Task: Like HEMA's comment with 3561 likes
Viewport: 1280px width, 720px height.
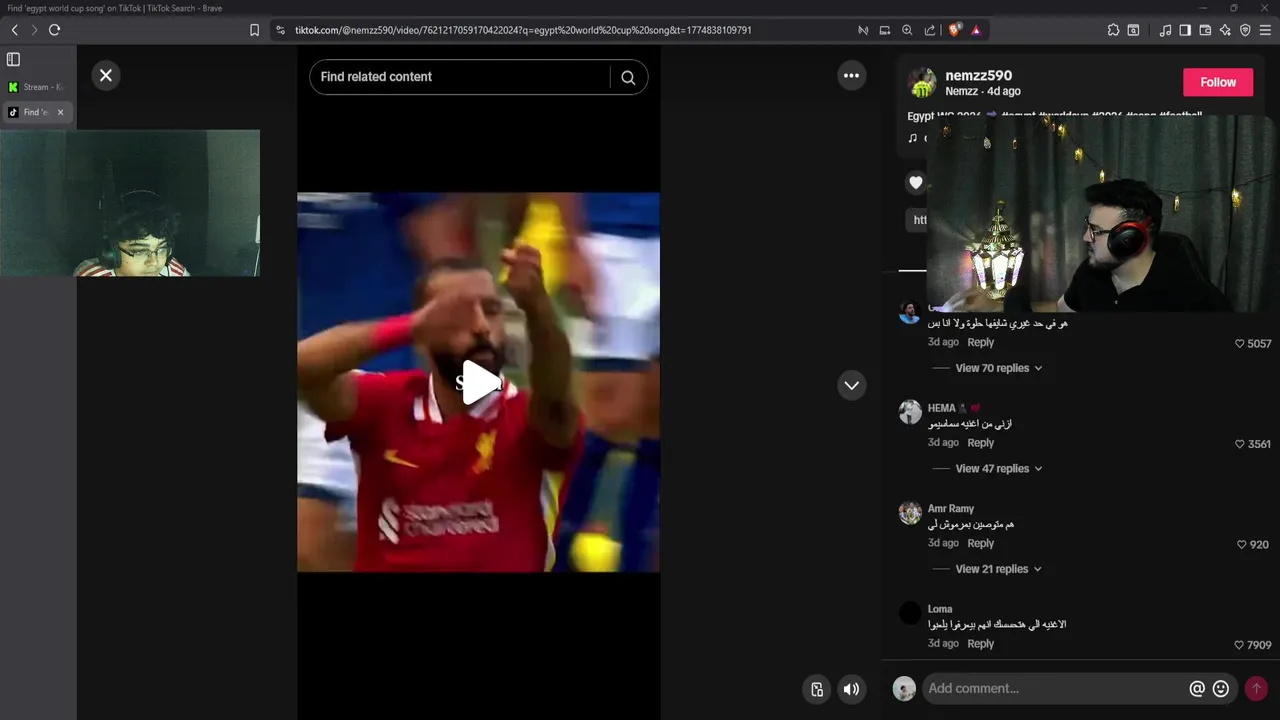Action: (x=1240, y=444)
